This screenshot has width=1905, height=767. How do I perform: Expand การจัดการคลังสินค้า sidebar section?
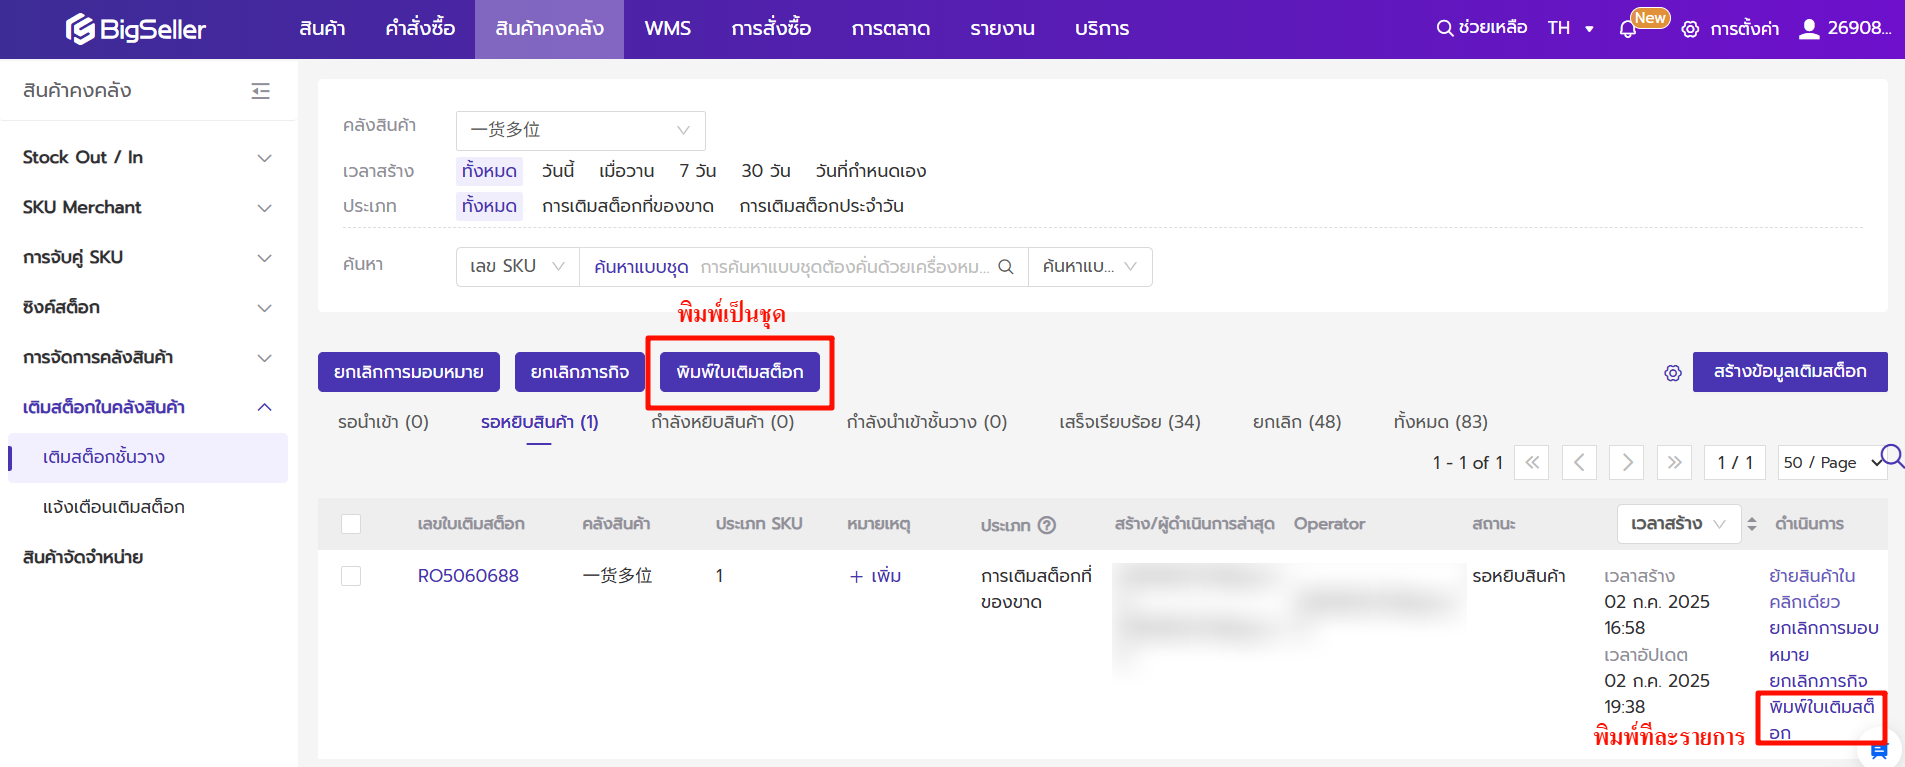point(148,357)
